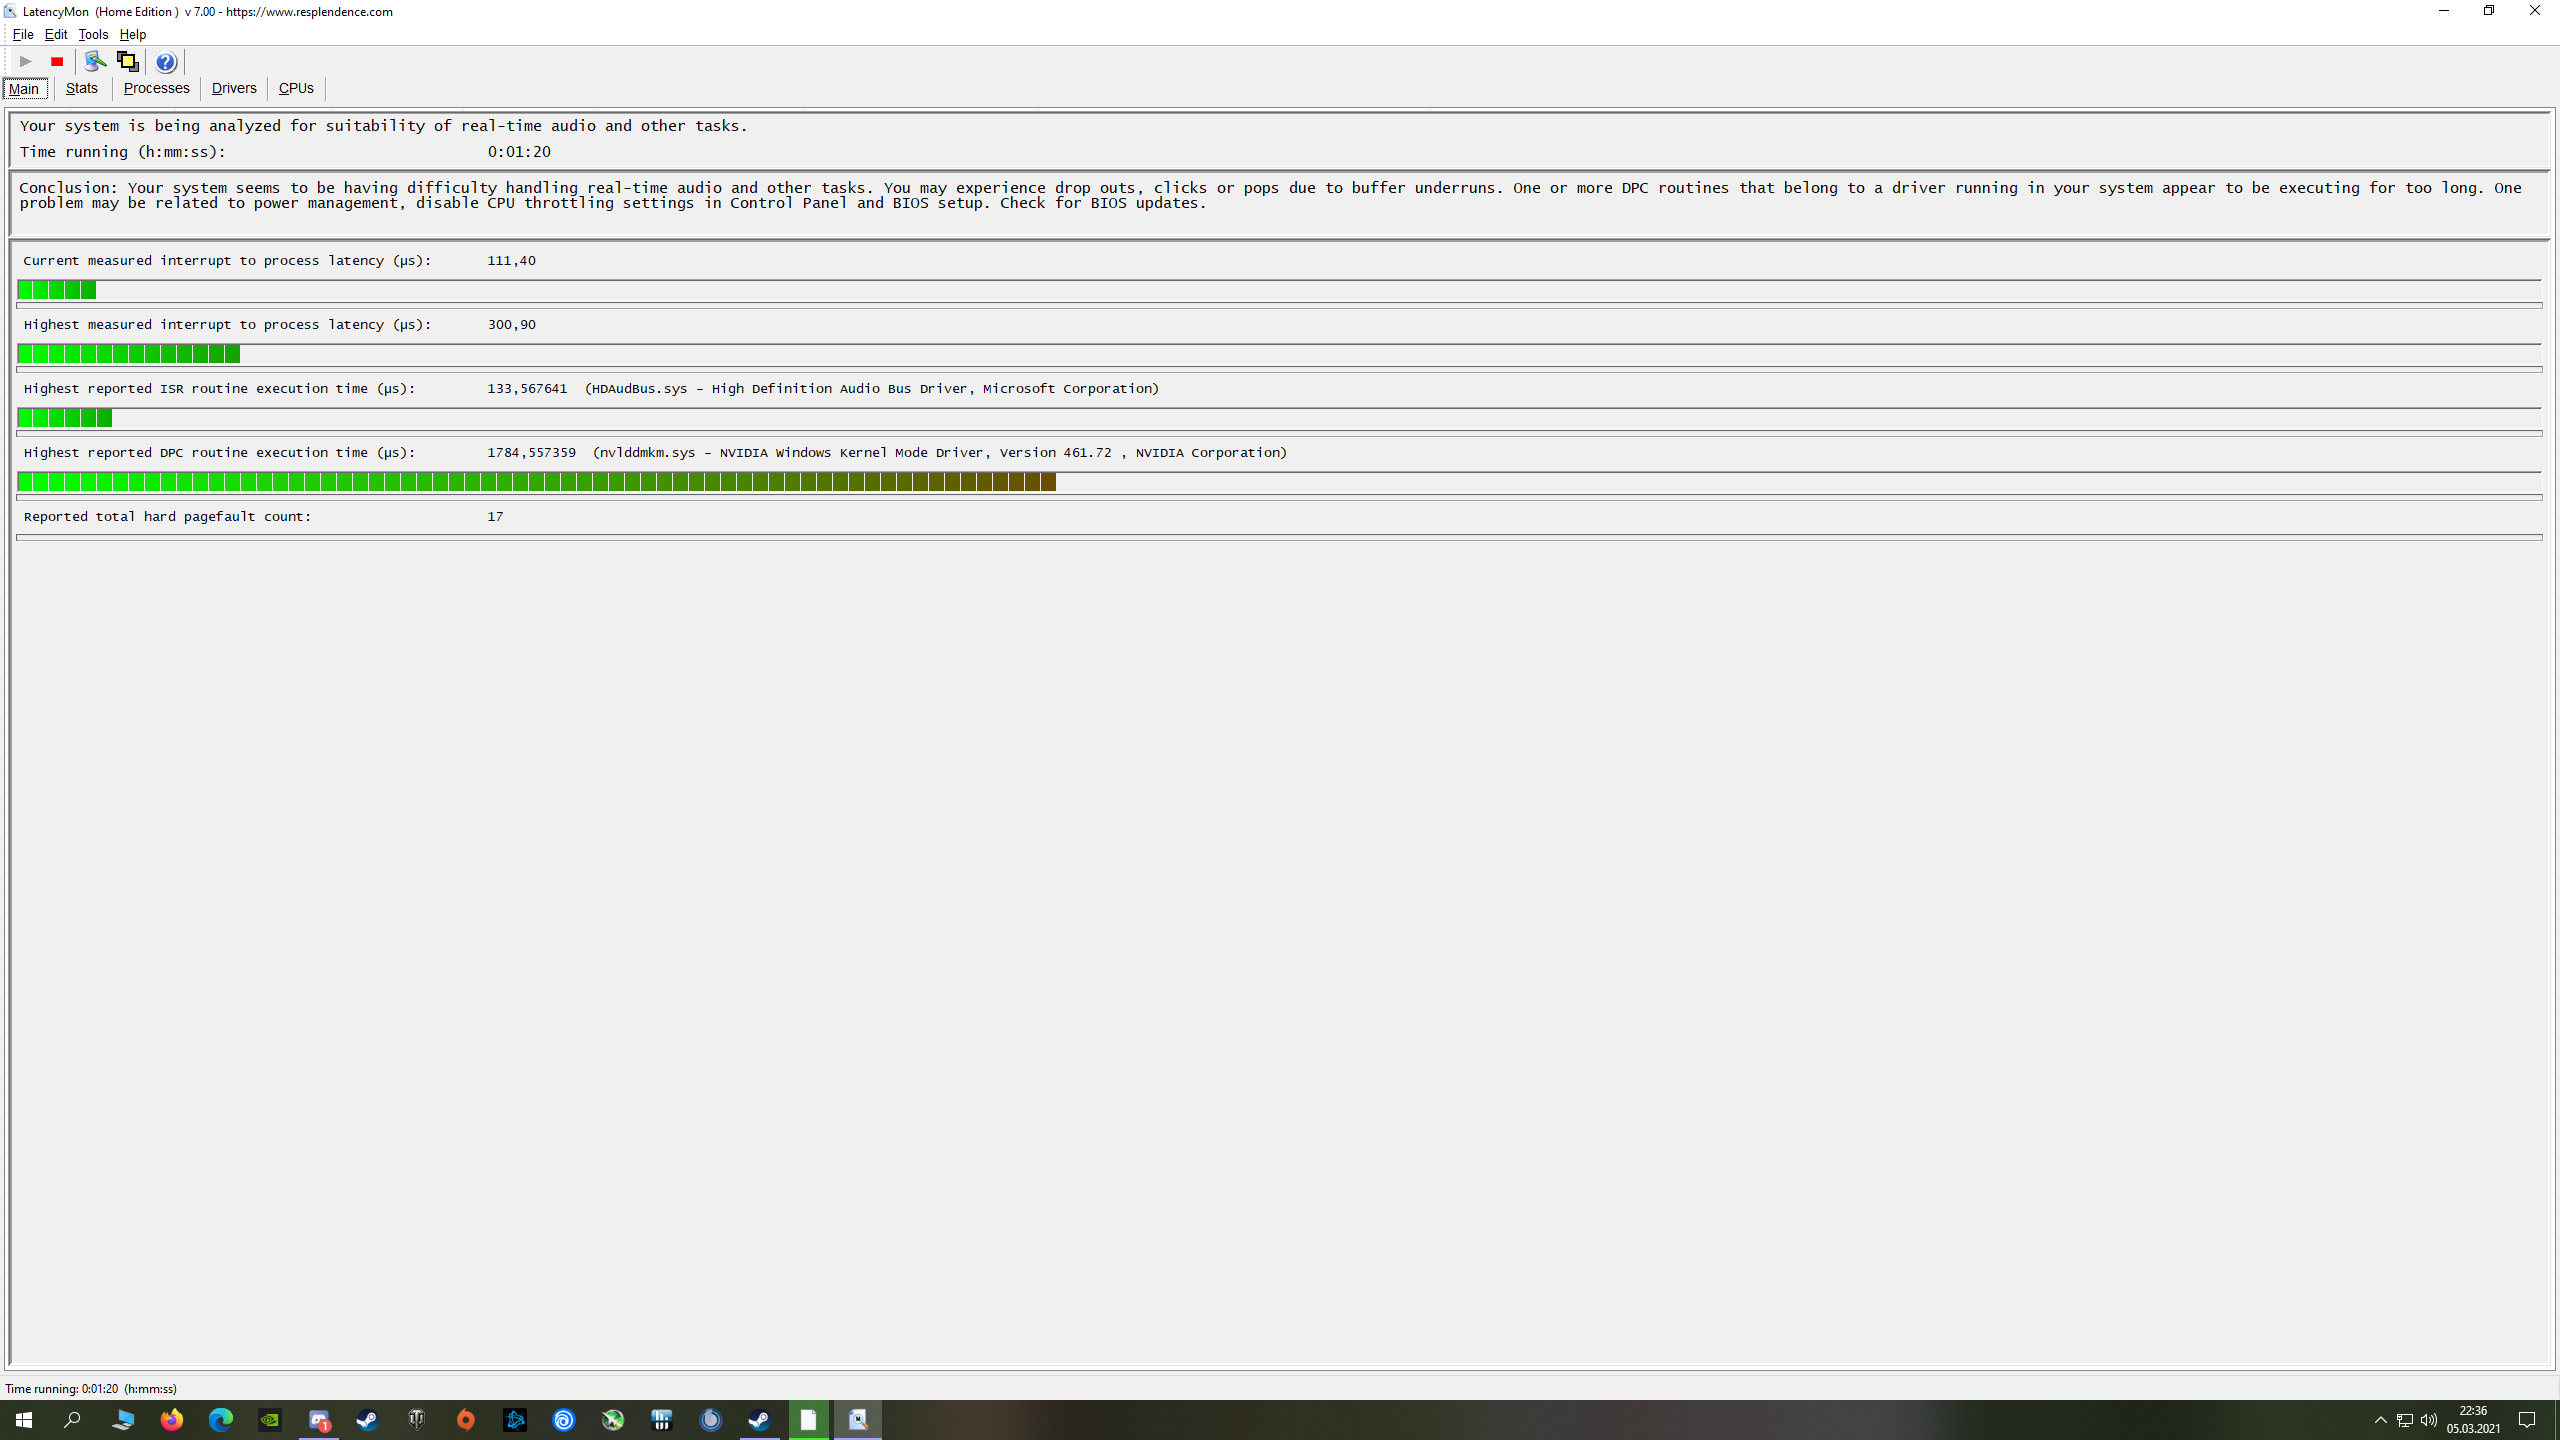Image resolution: width=2560 pixels, height=1440 pixels.
Task: Open the Edit menu
Action: point(56,34)
